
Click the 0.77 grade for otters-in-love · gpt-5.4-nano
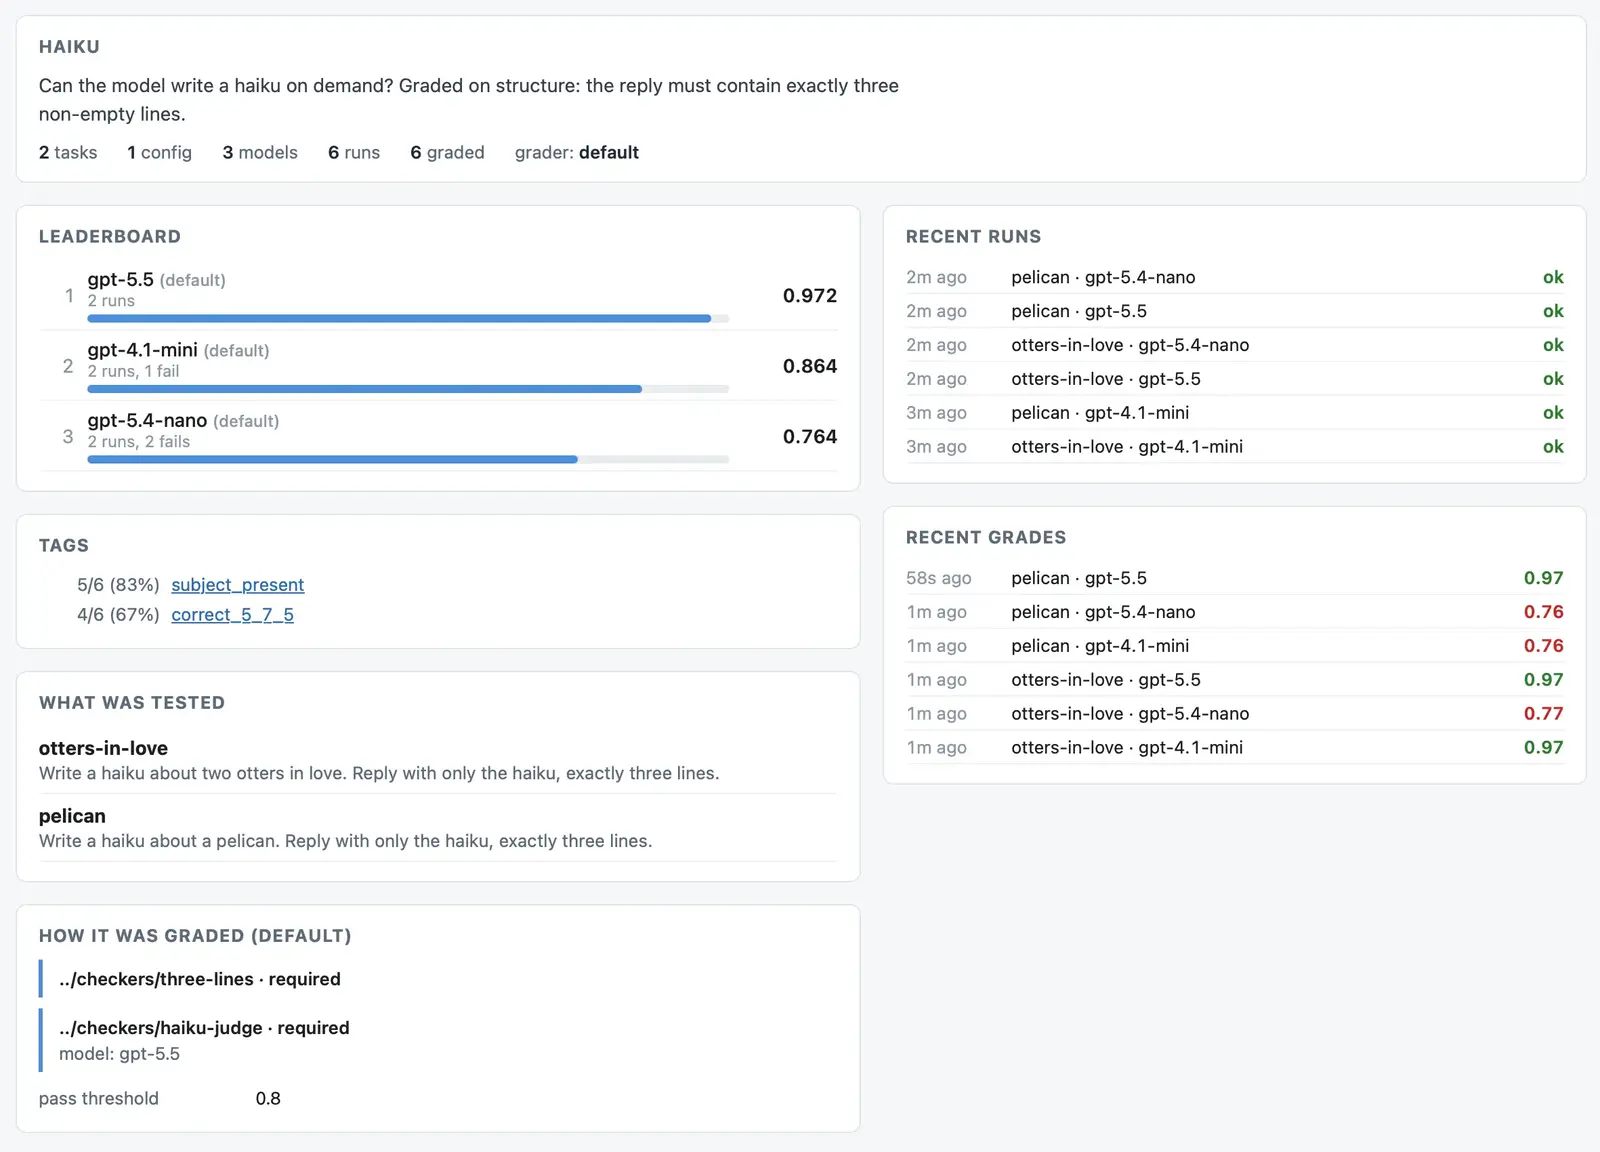(1543, 714)
